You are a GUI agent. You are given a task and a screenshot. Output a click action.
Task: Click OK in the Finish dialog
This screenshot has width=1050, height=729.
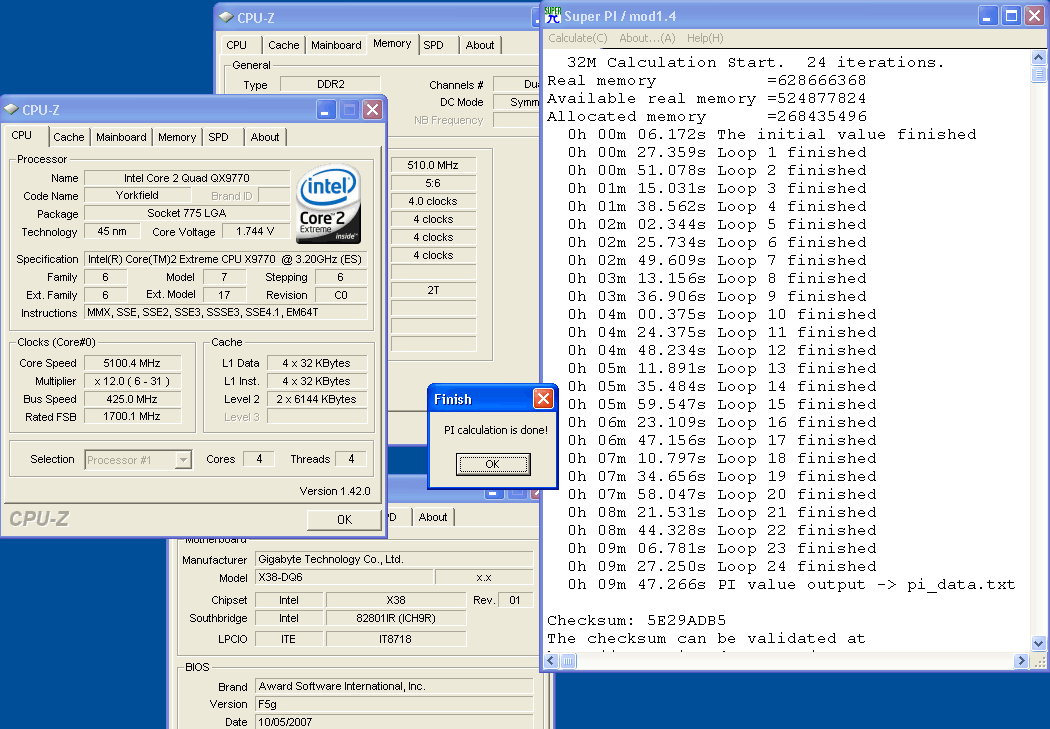click(x=493, y=464)
